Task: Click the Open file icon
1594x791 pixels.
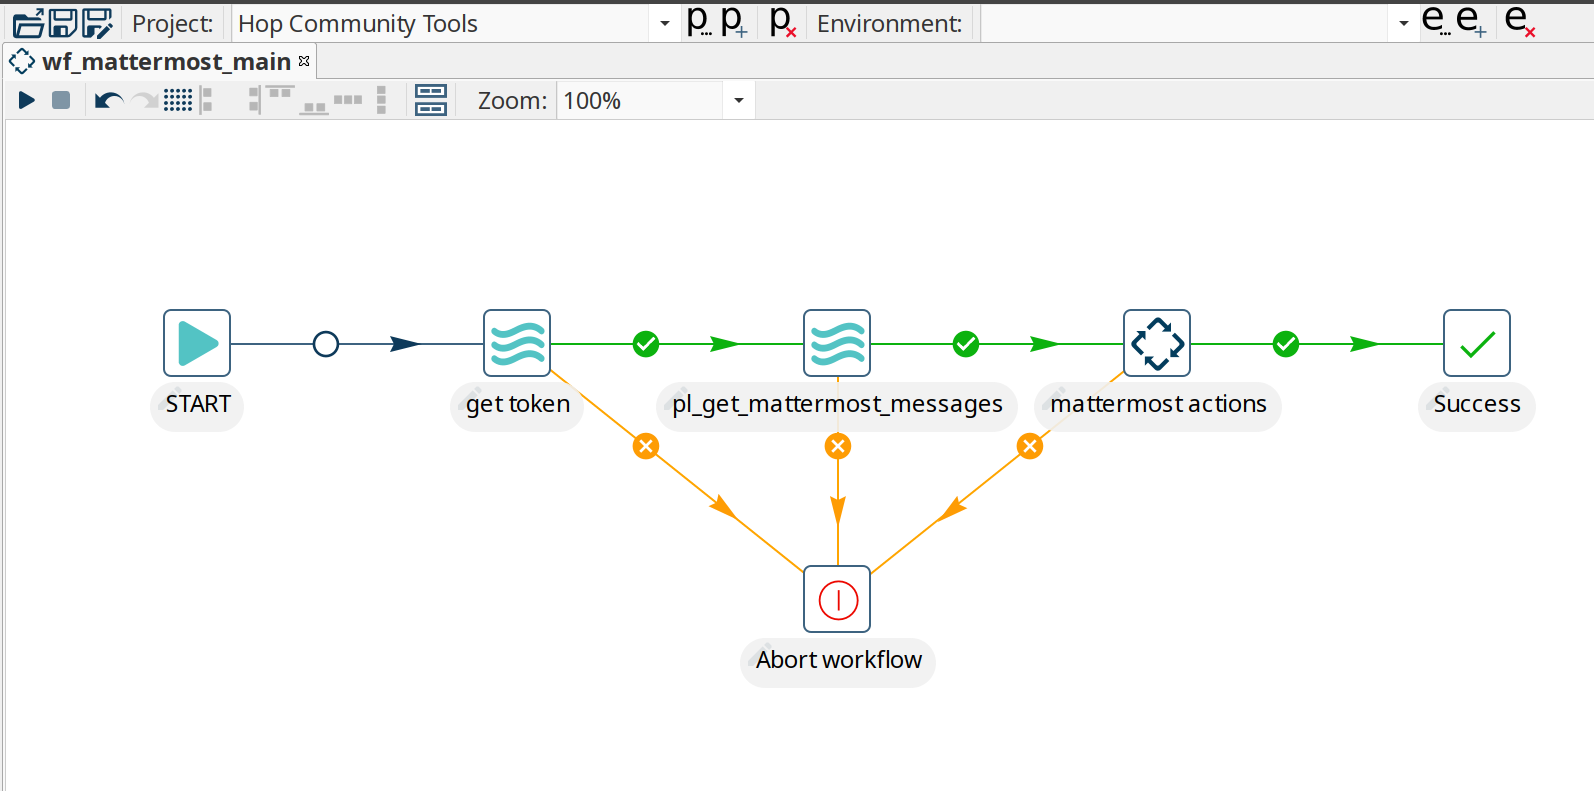Action: (28, 22)
